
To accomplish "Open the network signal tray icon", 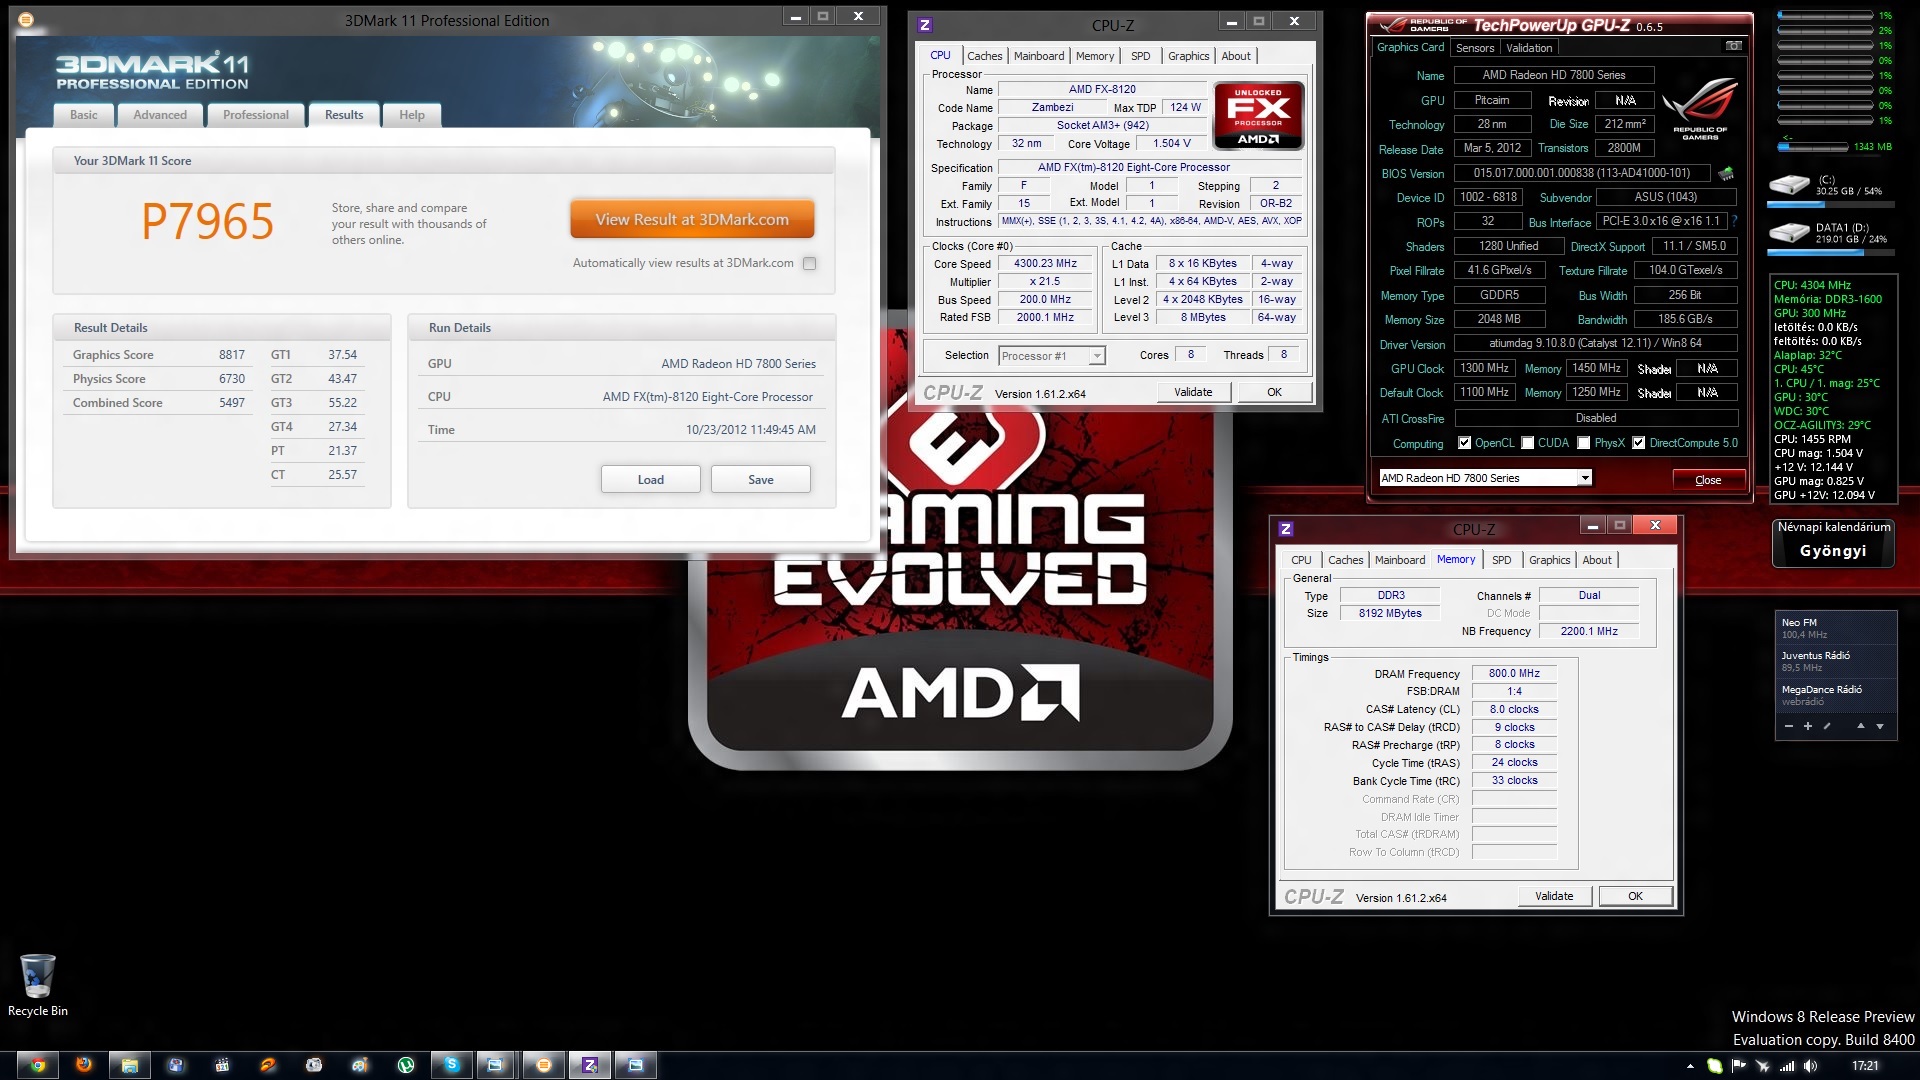I will 1787,1066.
